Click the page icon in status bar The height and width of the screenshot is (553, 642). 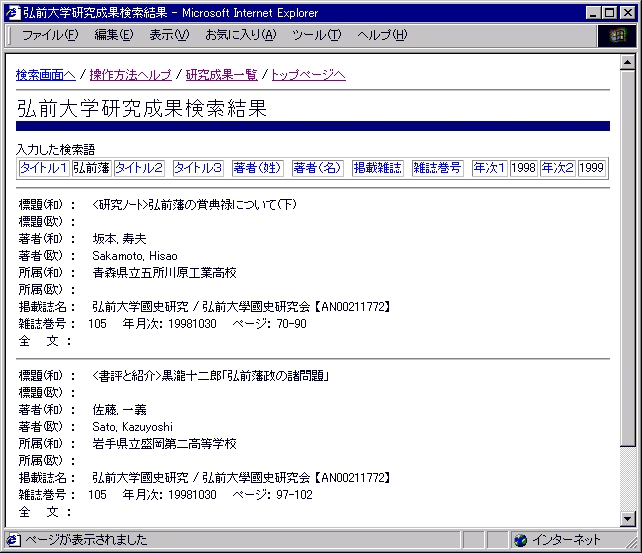coord(13,540)
